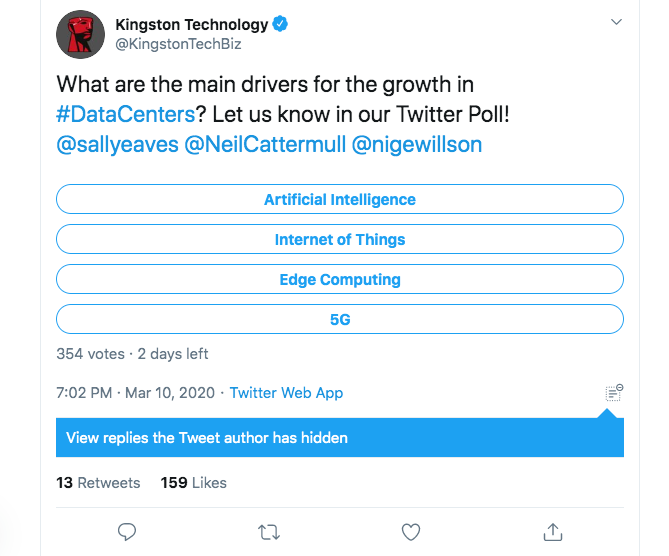The image size is (669, 556).
Task: Vote for Internet of Things option
Action: pos(340,239)
